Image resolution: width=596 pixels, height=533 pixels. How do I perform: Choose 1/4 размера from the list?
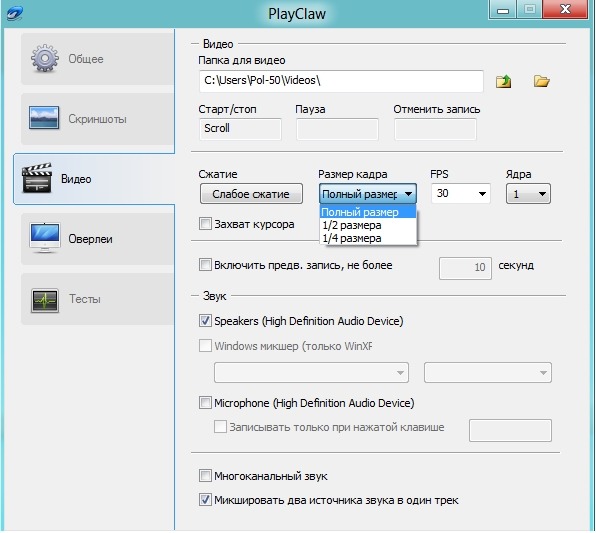(368, 238)
